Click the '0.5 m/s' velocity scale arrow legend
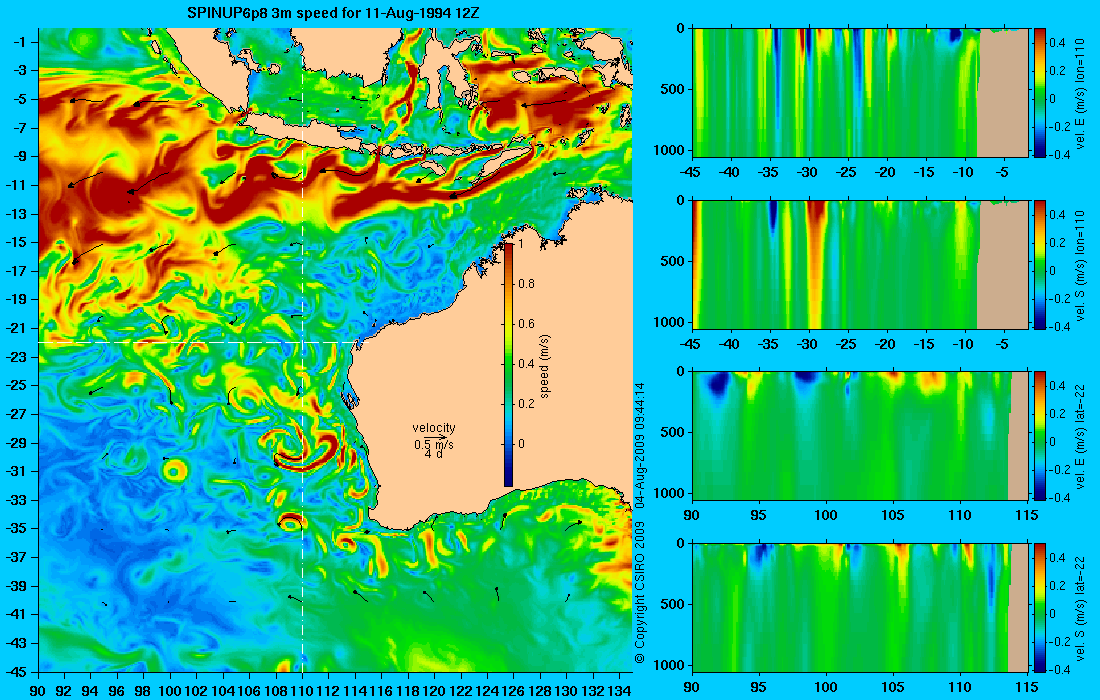This screenshot has width=1100, height=700. [x=434, y=443]
